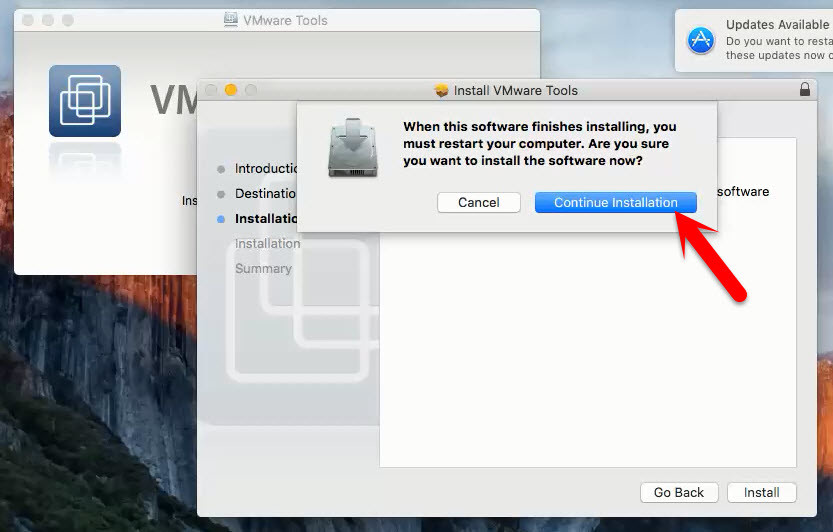Open the Updates Available notification
This screenshot has height=532, width=833.
tap(754, 40)
